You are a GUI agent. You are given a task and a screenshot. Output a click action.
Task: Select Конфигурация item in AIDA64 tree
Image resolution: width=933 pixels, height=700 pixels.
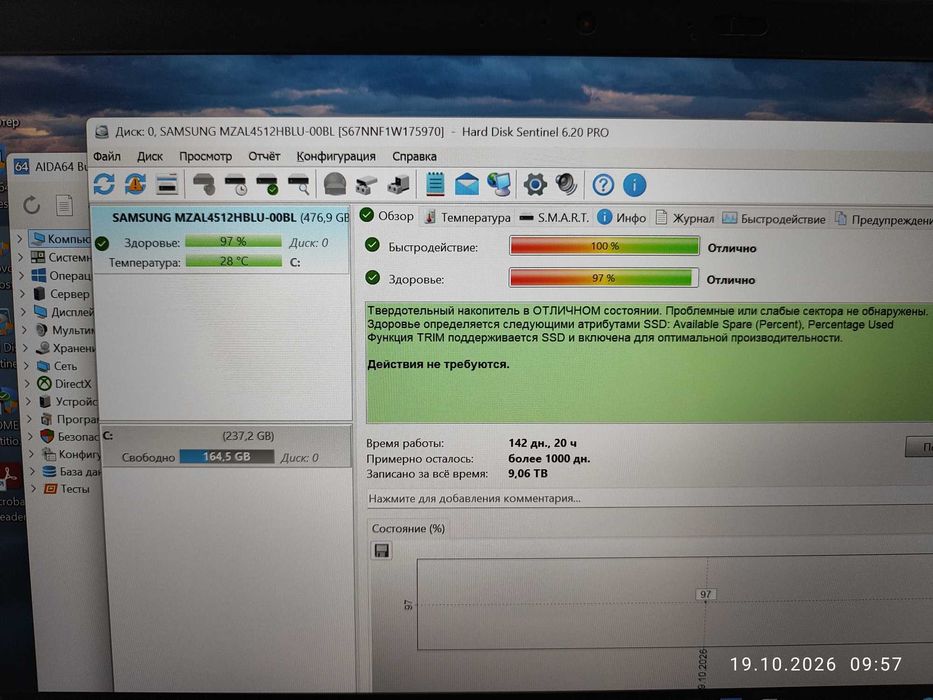[x=71, y=454]
